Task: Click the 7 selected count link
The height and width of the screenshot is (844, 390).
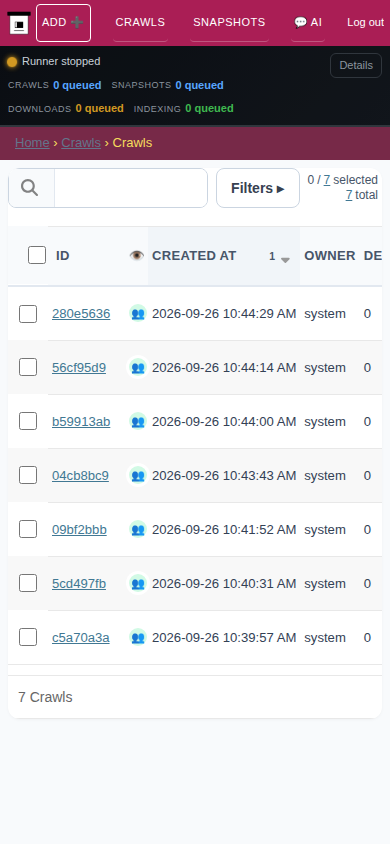Action: tap(327, 180)
